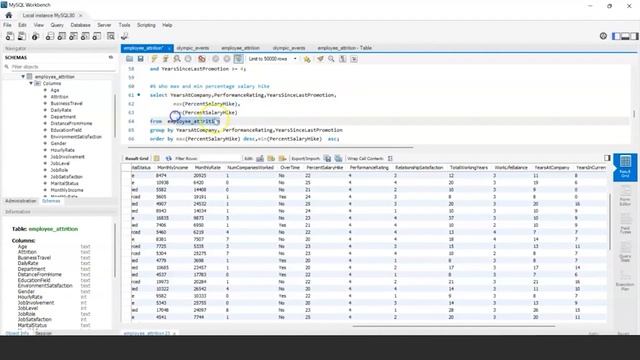The height and width of the screenshot is (360, 640).
Task: Save the script with the floppy icon
Action: (x=140, y=59)
